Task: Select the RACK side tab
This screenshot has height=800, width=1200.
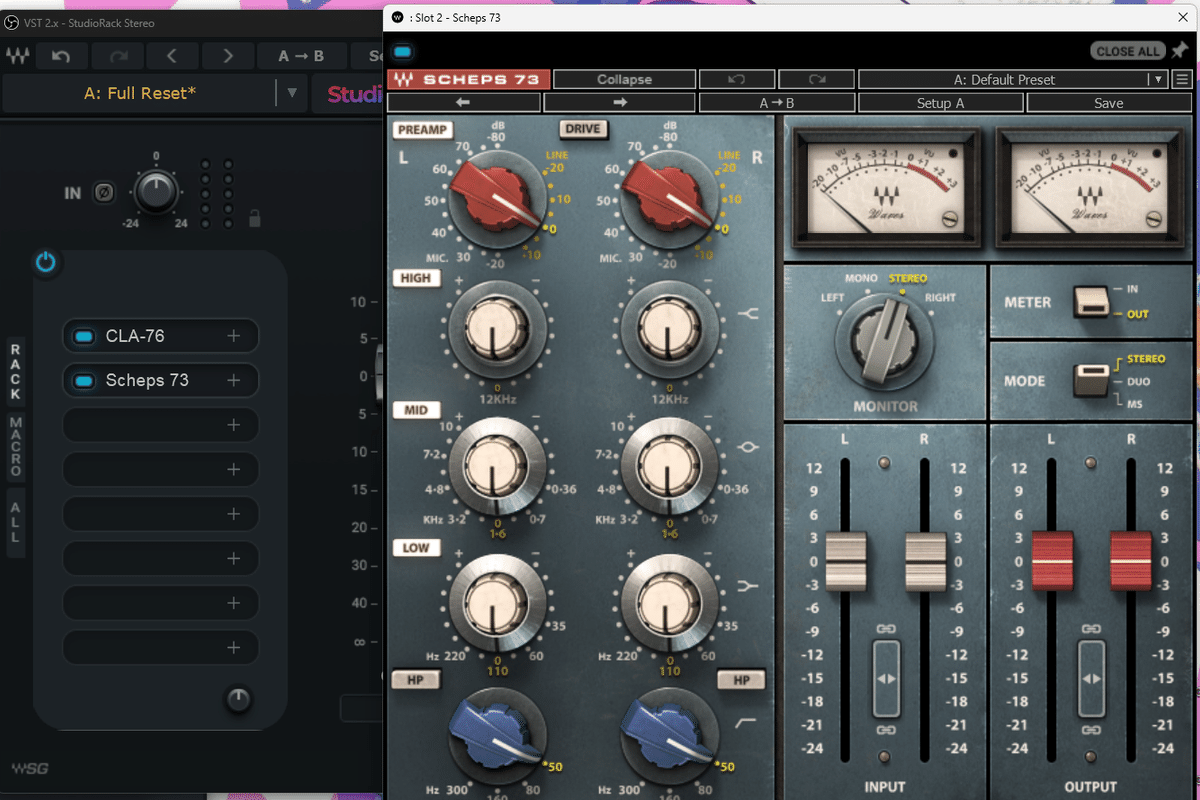Action: coord(16,371)
